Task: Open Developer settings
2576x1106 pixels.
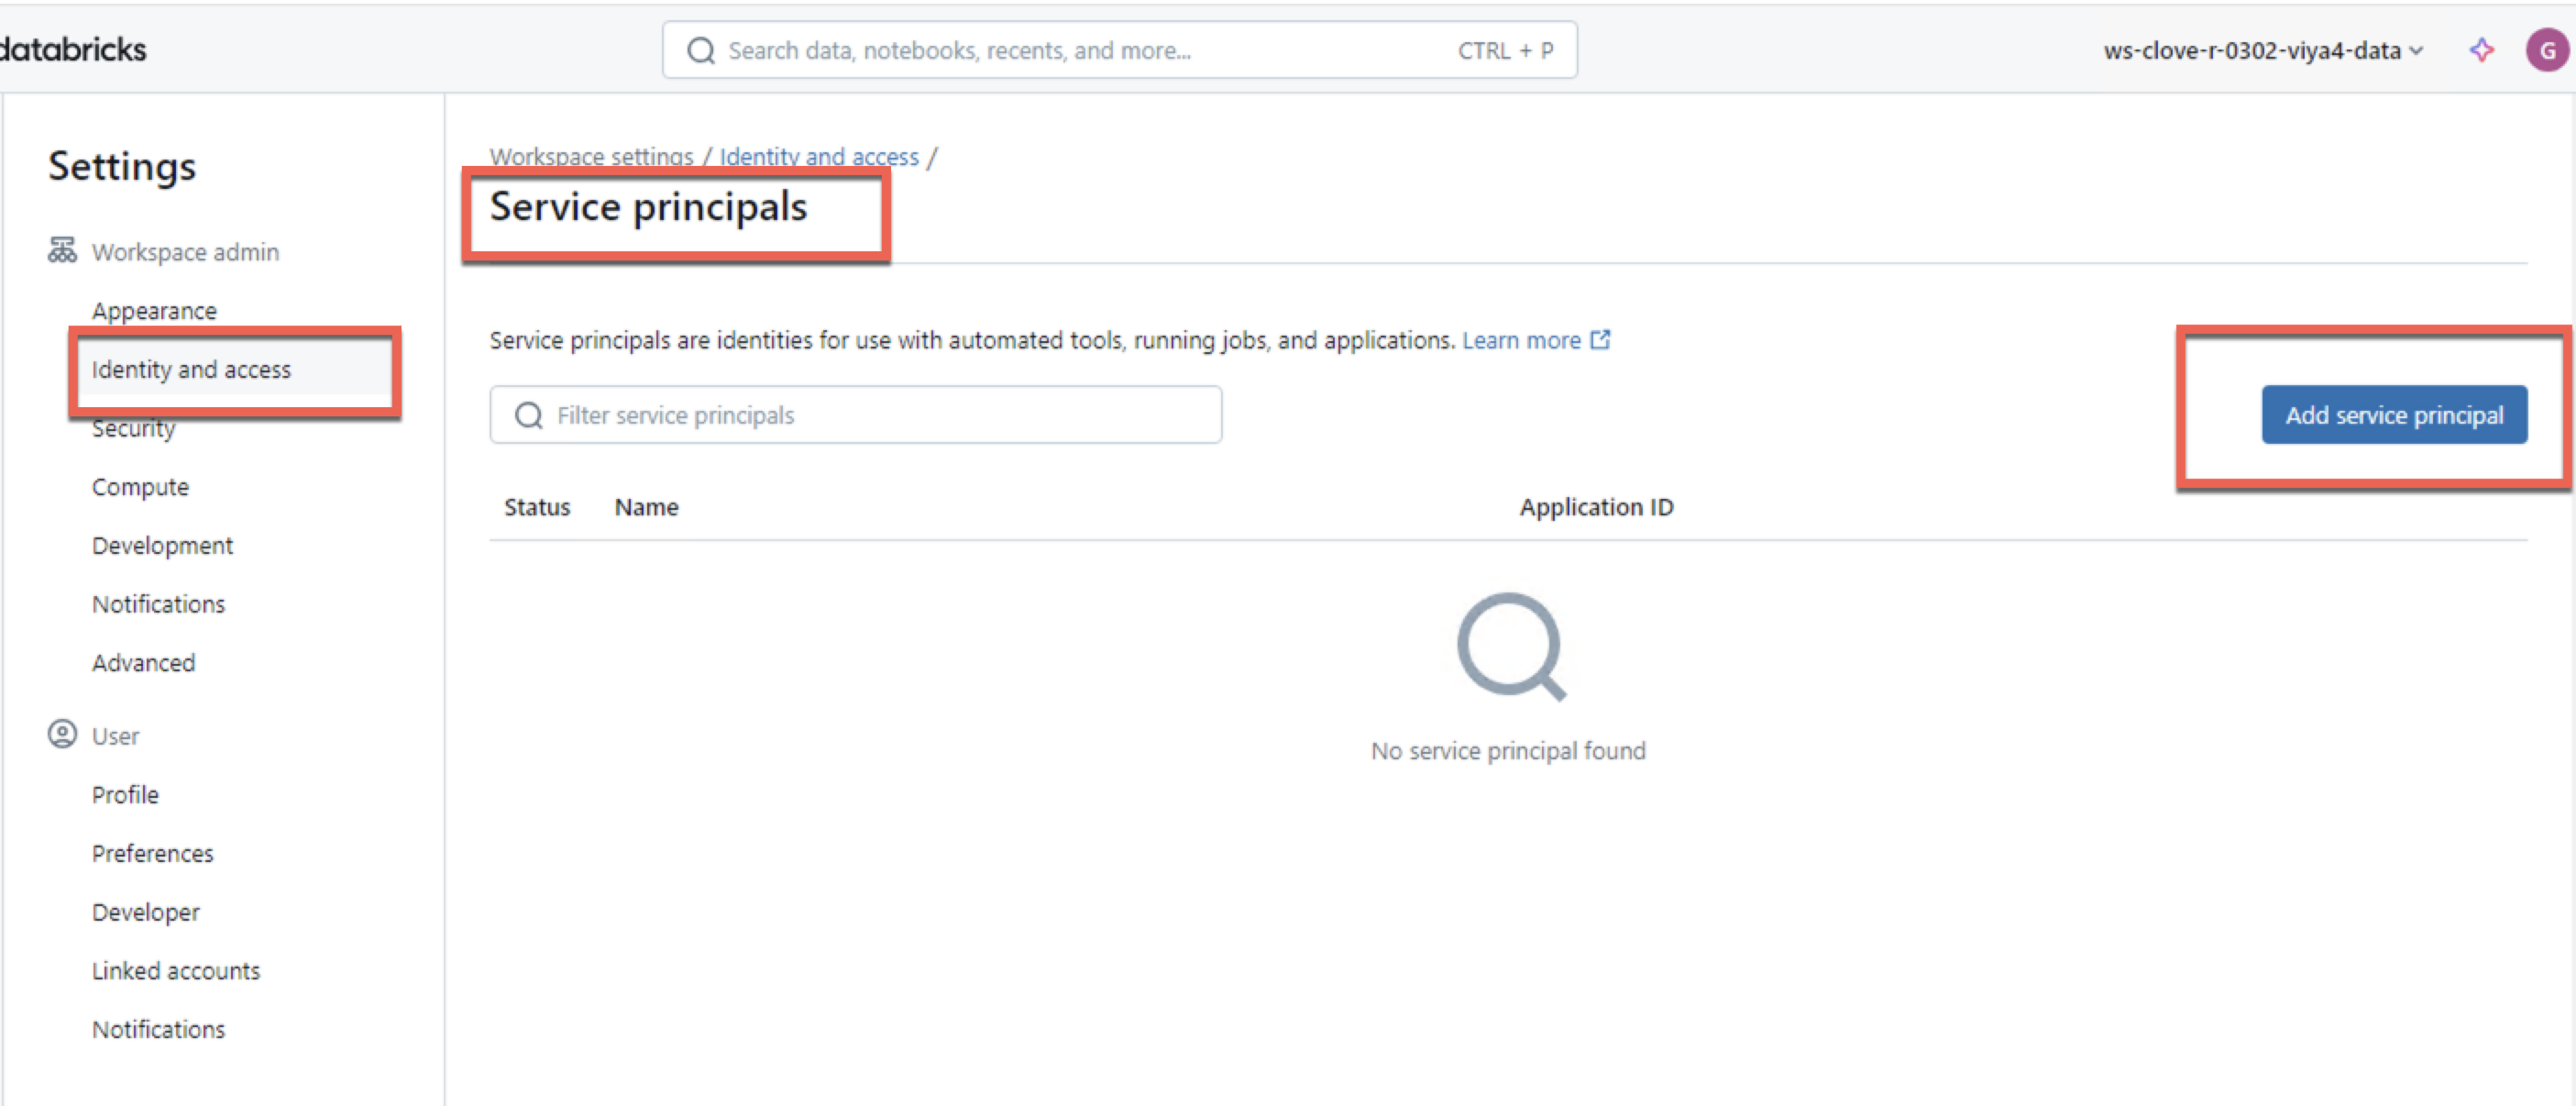Action: coord(145,911)
